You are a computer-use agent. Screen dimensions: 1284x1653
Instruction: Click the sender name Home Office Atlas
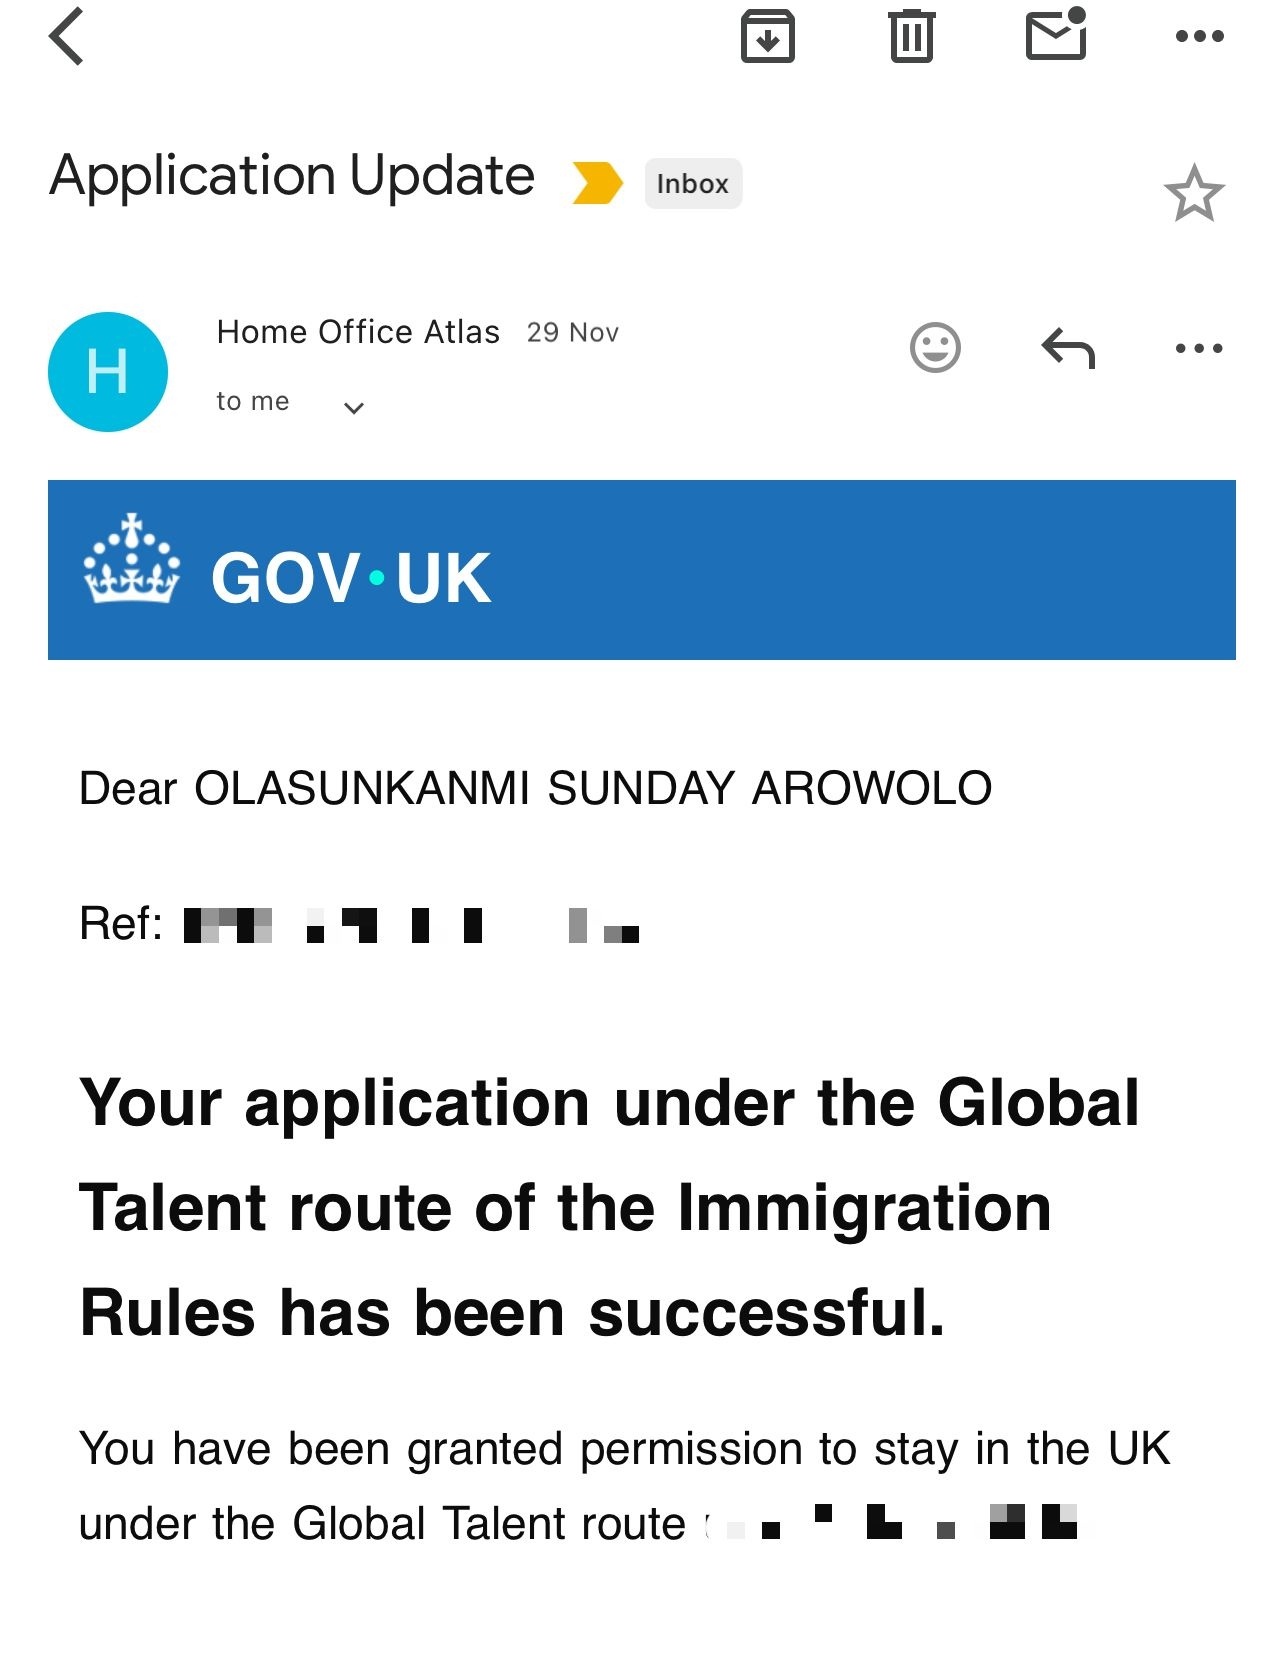358,331
